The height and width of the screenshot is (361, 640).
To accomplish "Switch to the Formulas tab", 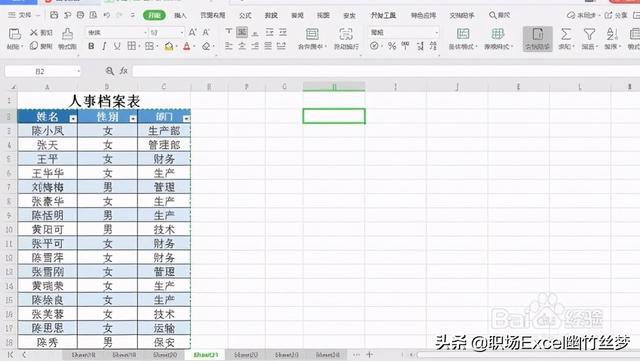I will click(x=245, y=16).
